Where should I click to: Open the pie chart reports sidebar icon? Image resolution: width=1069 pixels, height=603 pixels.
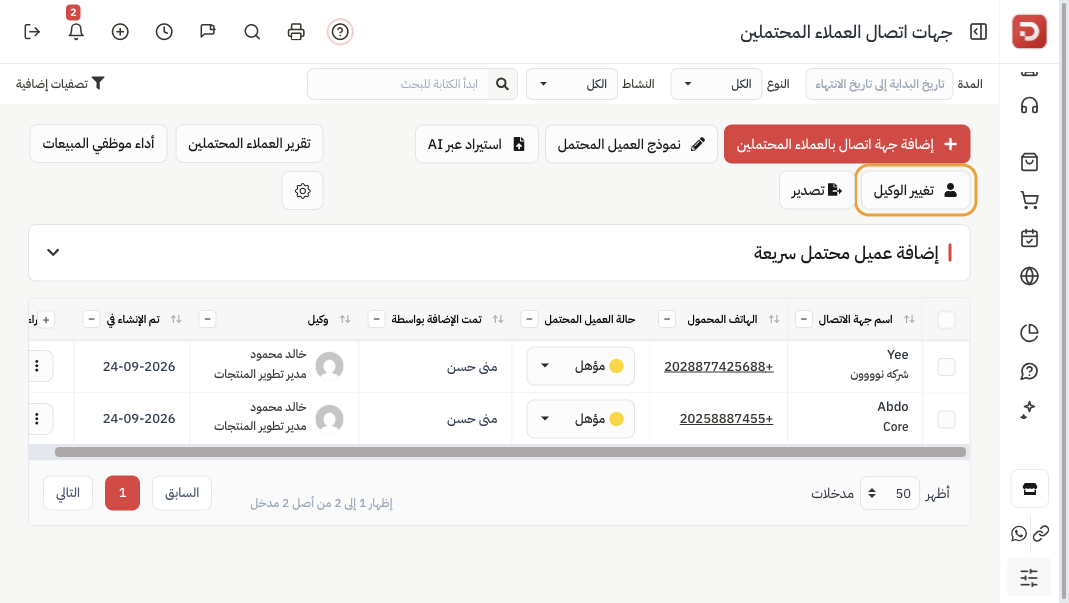1029,333
